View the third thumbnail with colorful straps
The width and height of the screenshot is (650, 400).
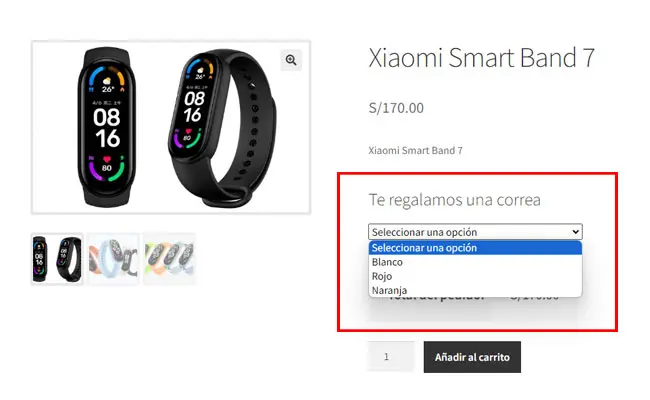pyautogui.click(x=170, y=259)
